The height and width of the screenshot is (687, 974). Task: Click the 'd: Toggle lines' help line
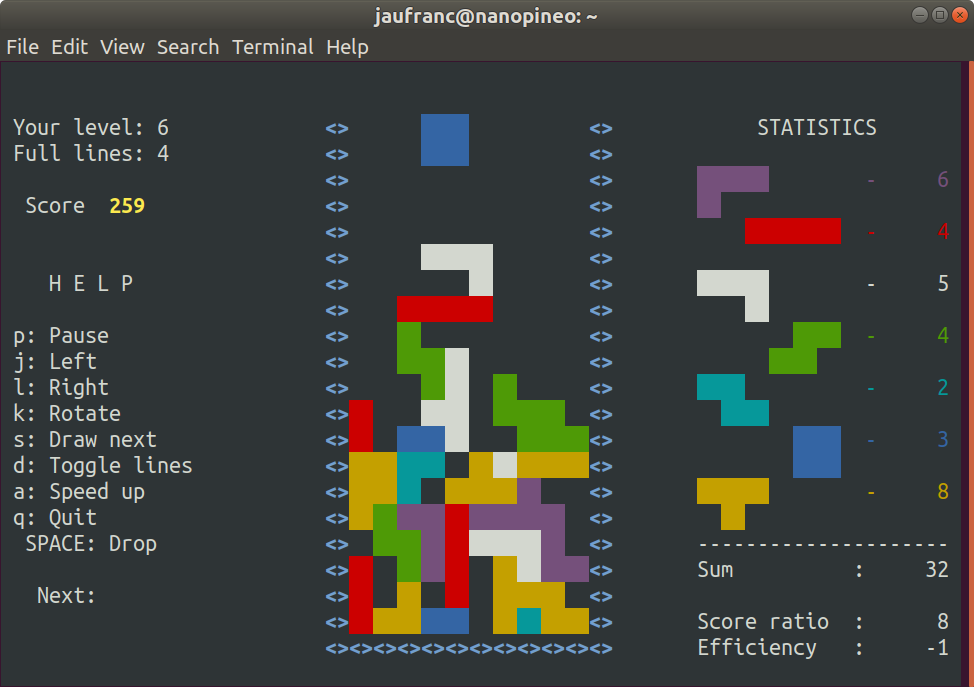tap(103, 466)
